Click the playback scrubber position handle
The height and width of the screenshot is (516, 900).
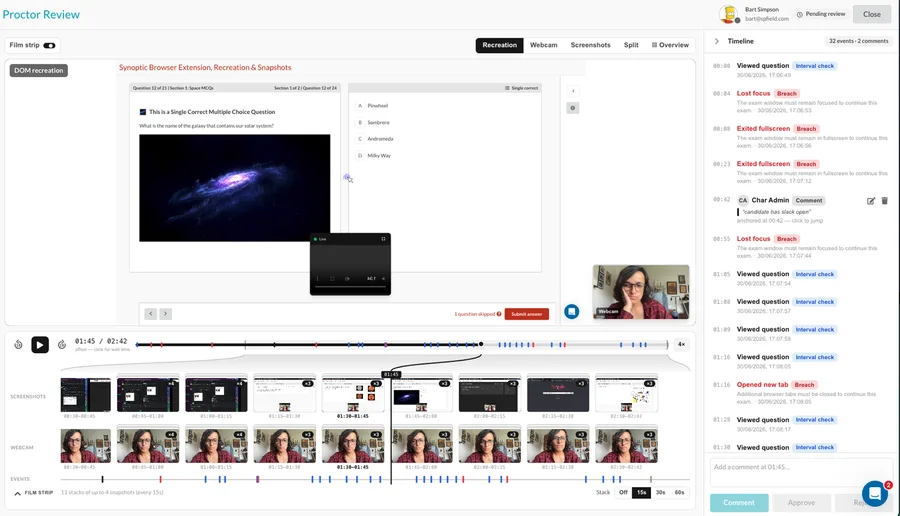481,344
